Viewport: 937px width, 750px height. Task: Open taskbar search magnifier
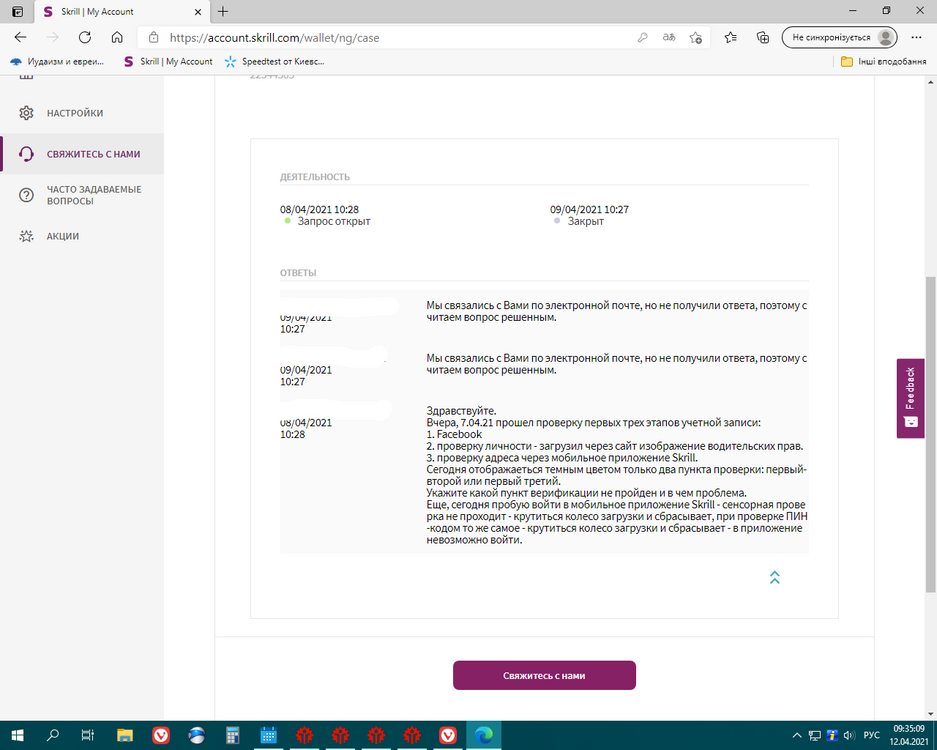(x=53, y=735)
